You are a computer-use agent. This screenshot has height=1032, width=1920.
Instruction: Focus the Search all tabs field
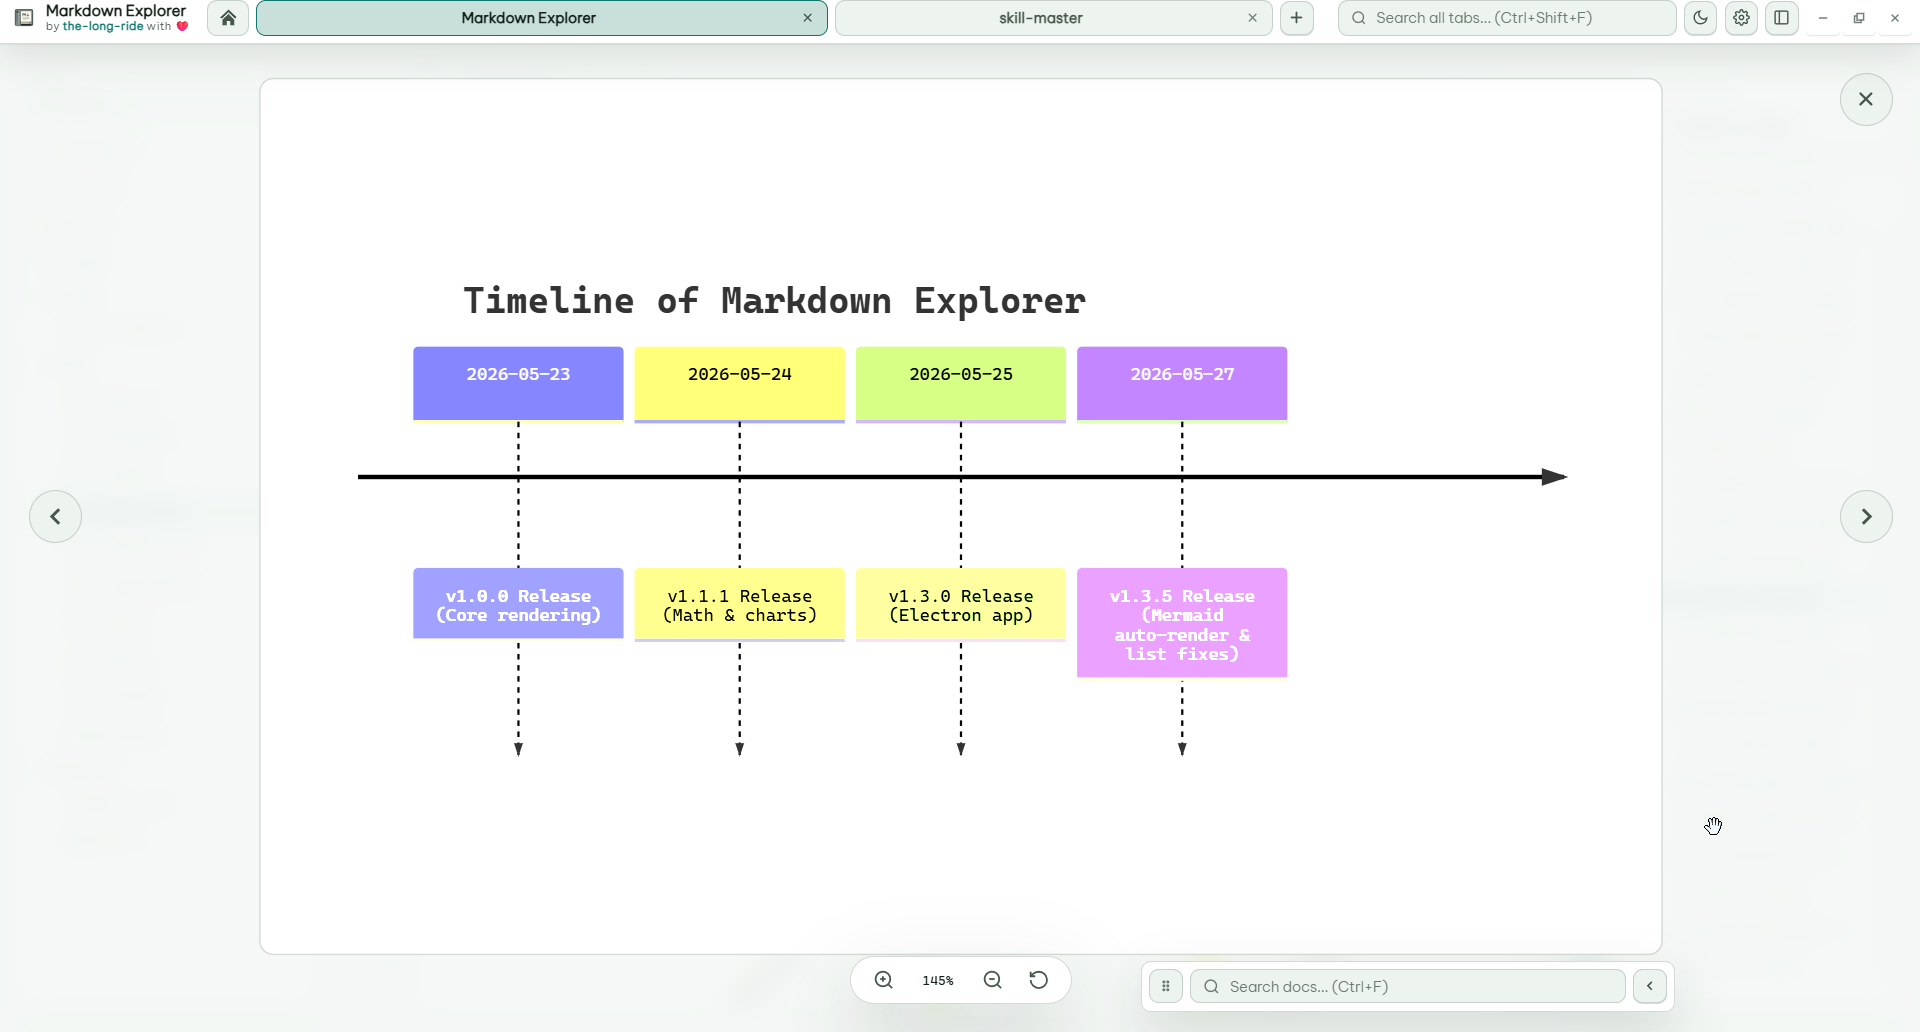[1507, 18]
